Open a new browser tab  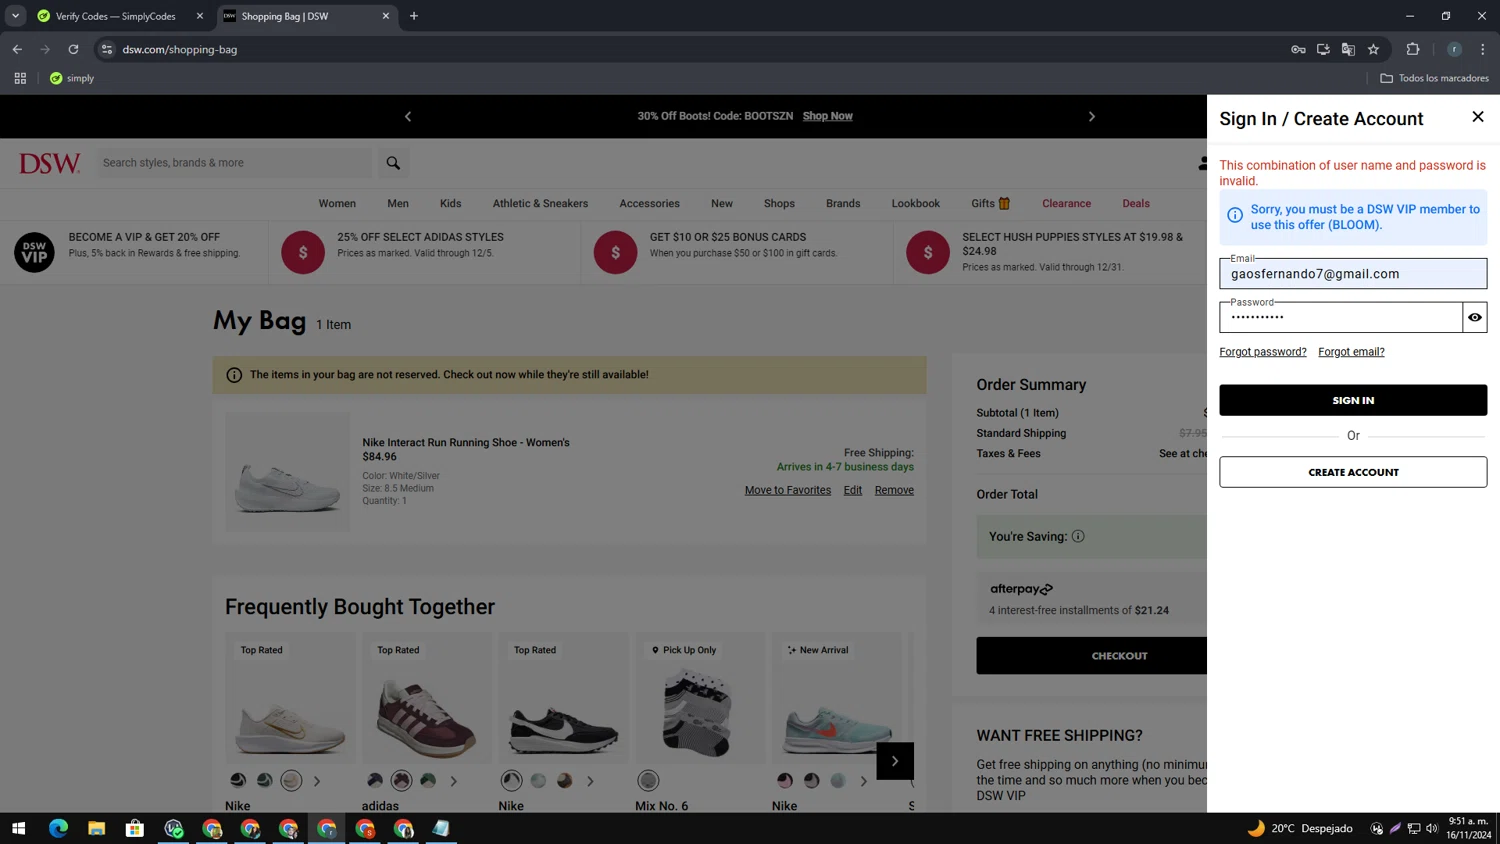pyautogui.click(x=414, y=16)
